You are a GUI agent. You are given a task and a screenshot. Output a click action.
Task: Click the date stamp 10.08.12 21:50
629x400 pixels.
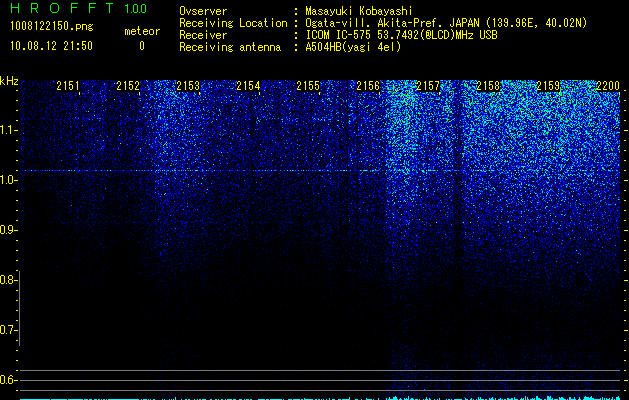[x=51, y=46]
